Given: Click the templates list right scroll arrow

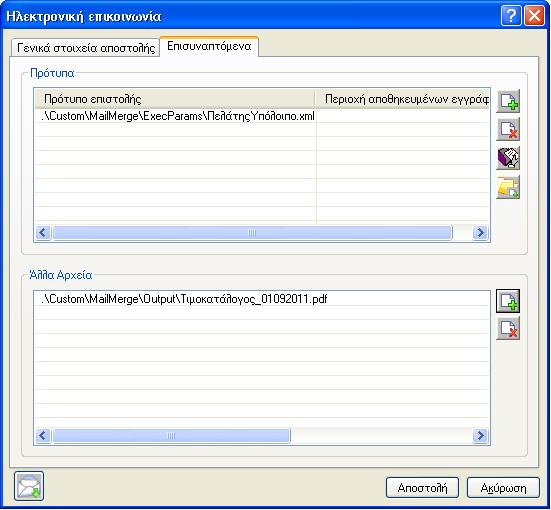Looking at the screenshot, I should pyautogui.click(x=480, y=233).
